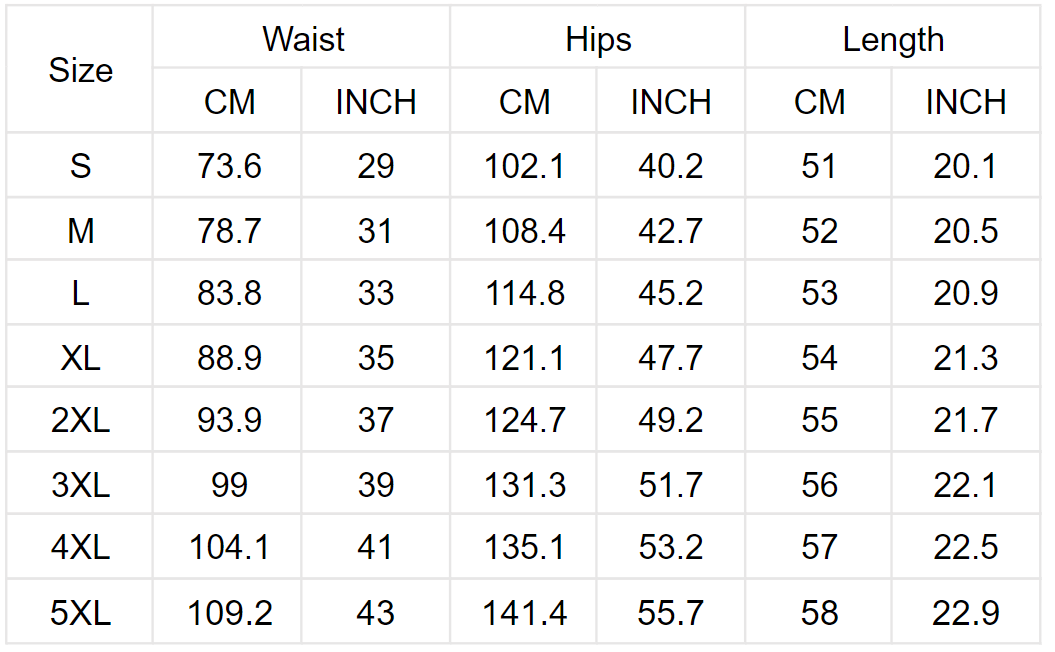Select the 93.9 waist CM cell

[x=227, y=420]
